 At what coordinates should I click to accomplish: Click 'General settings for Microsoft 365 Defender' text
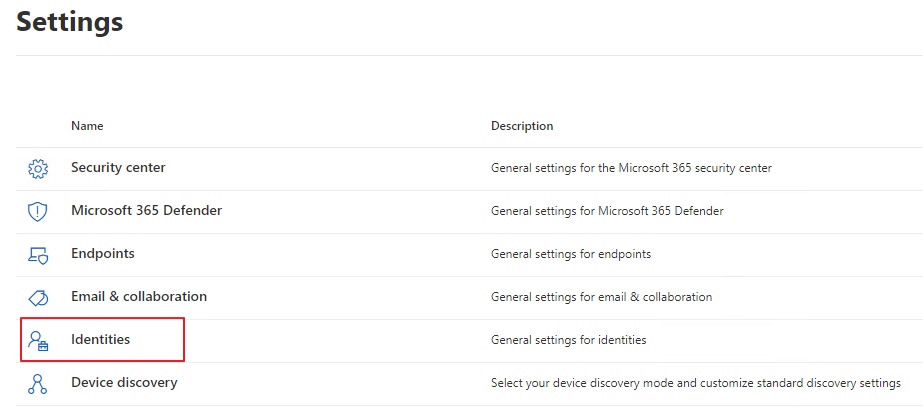coord(607,211)
